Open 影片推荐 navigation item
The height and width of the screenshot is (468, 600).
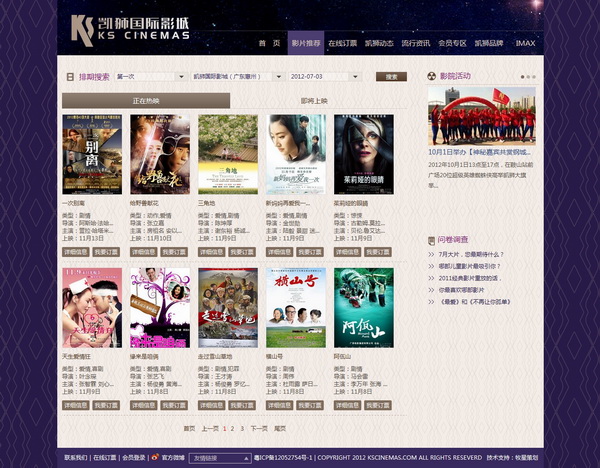click(306, 43)
